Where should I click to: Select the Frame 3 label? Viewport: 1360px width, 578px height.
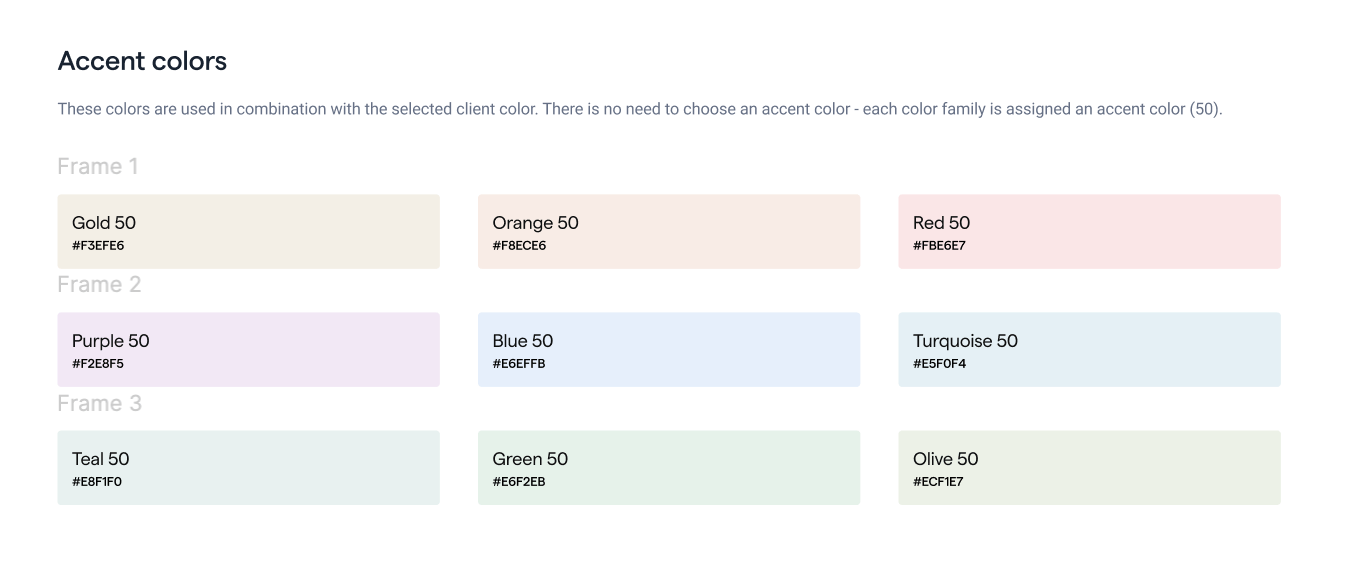99,403
